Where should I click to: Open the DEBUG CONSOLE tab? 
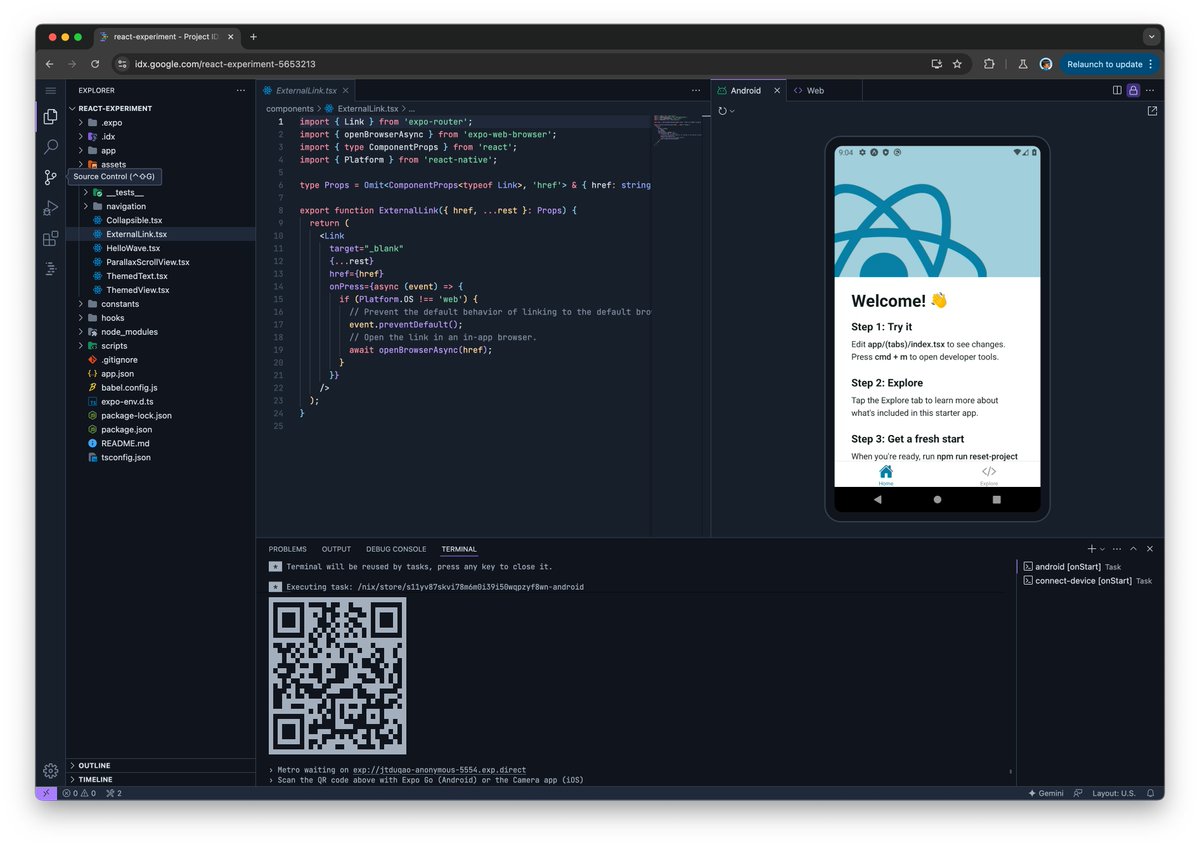tap(396, 548)
